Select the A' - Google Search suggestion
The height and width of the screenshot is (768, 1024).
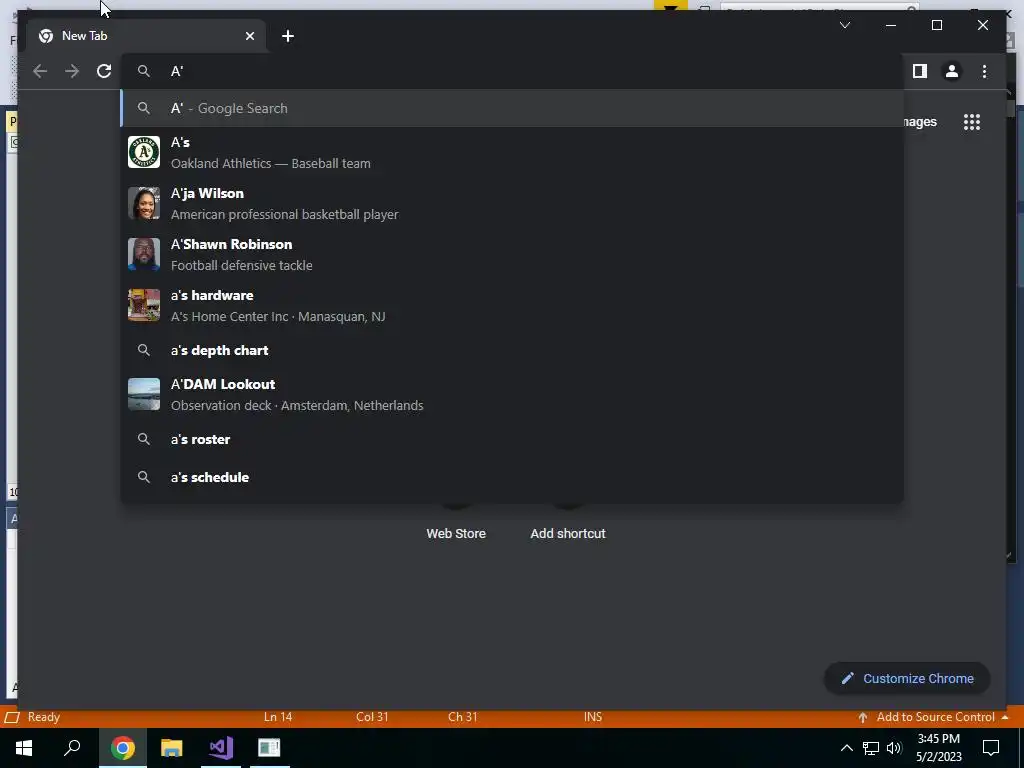pyautogui.click(x=512, y=108)
